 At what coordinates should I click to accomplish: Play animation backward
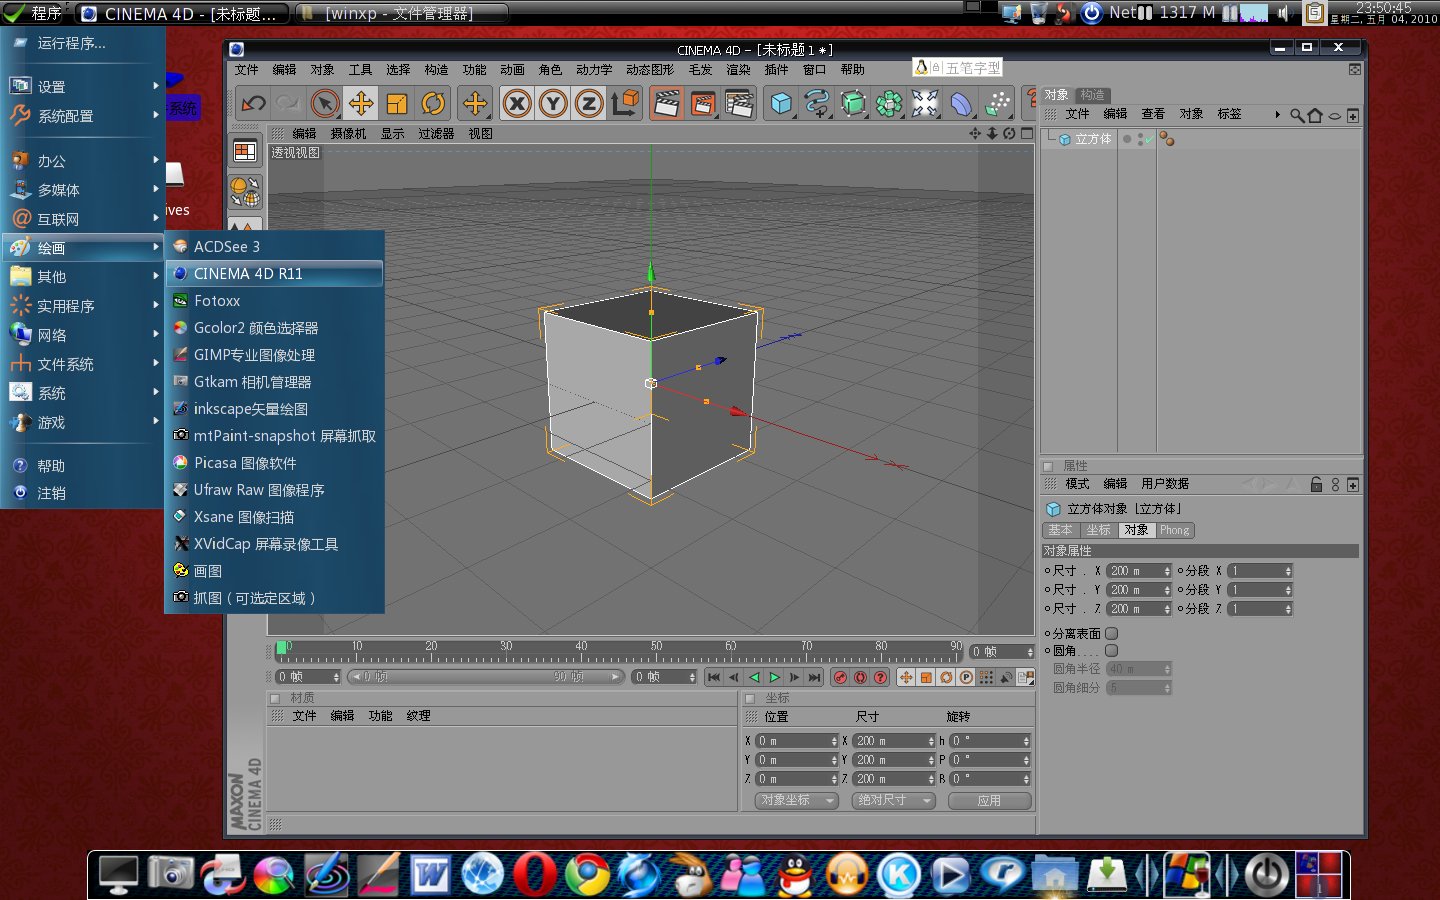click(x=754, y=677)
